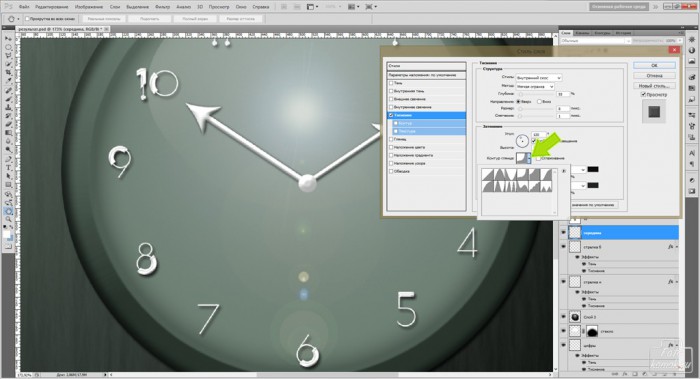Select the second contour preset in top row

tap(499, 175)
